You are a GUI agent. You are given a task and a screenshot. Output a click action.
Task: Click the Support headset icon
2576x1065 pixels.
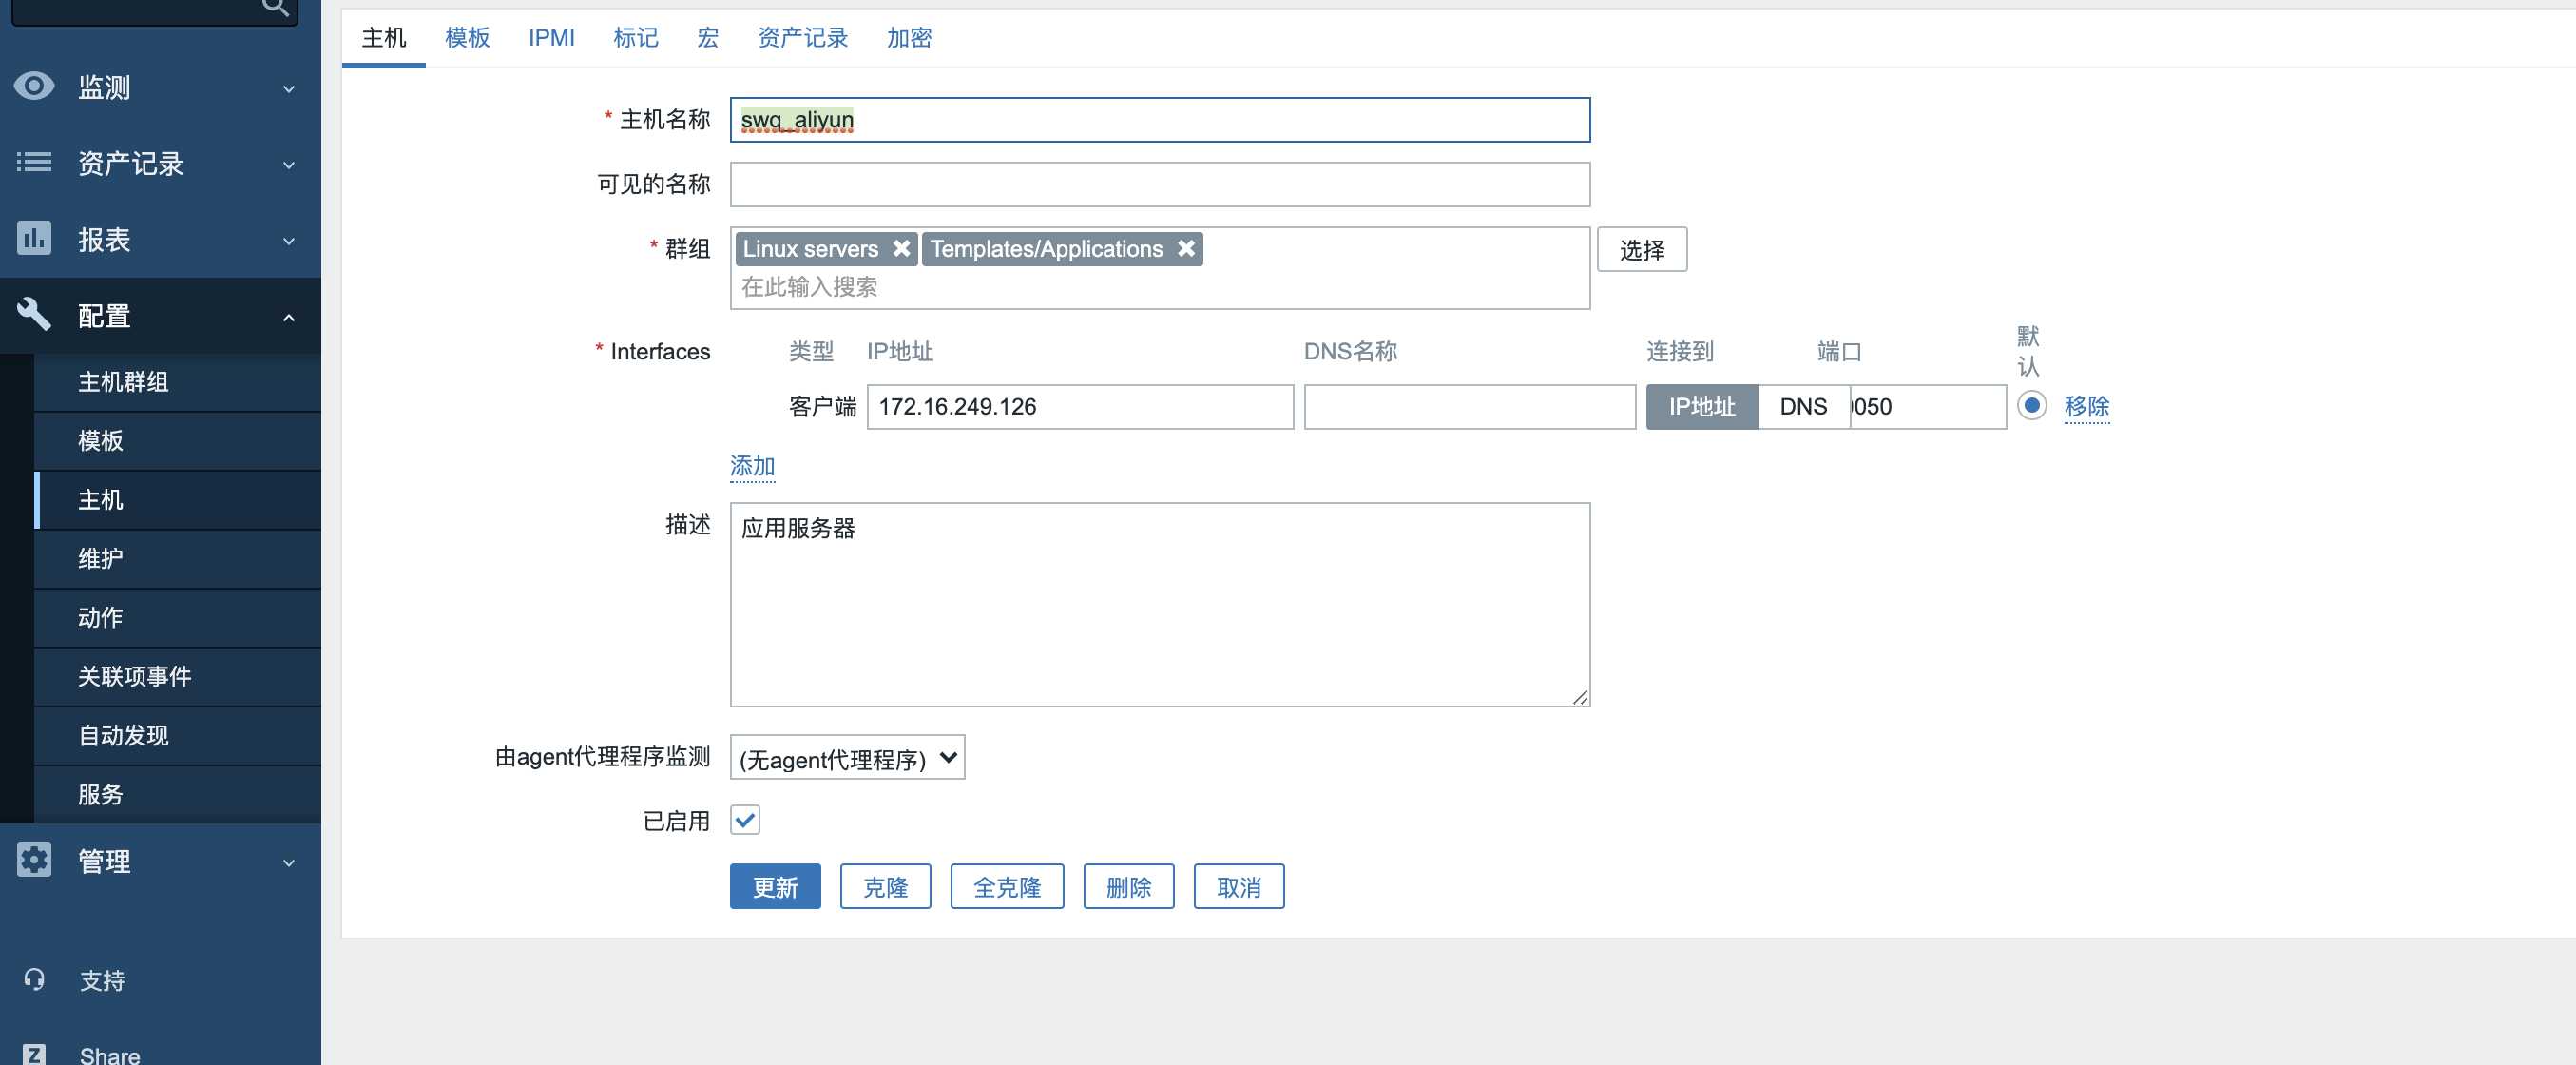point(34,979)
